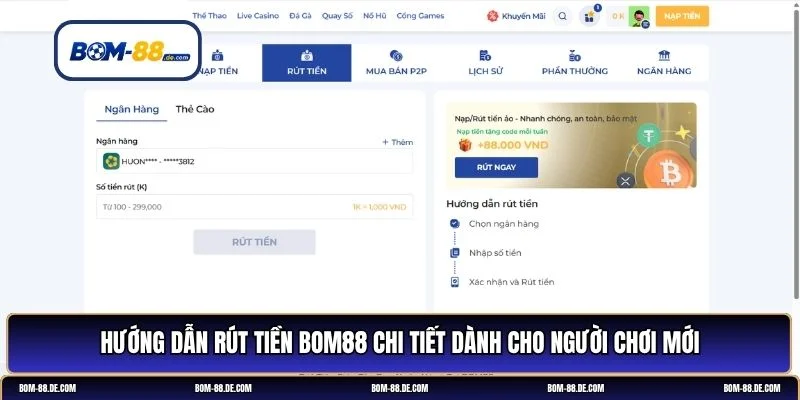Close the banner with the X icon

[626, 180]
